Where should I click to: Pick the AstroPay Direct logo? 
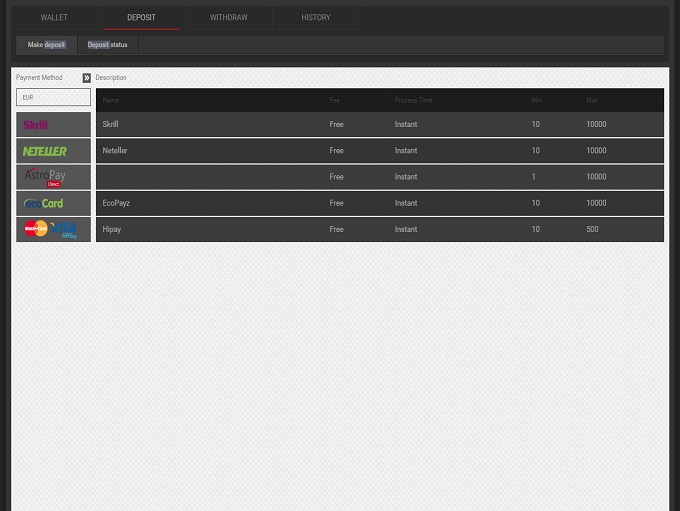coord(53,177)
